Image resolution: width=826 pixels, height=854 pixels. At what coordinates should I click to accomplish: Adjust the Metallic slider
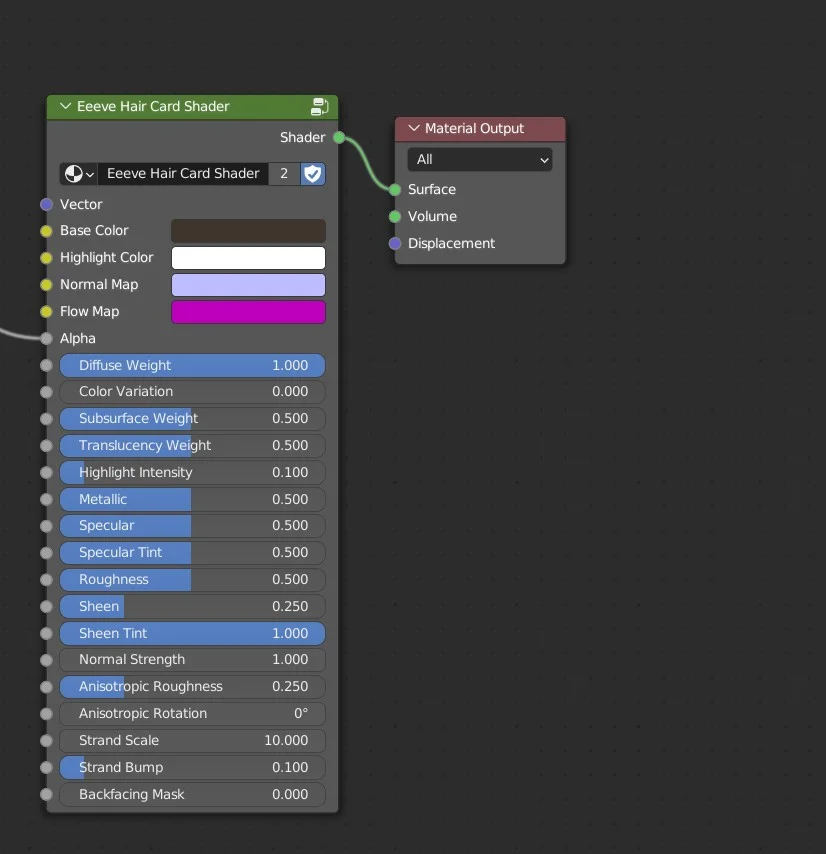[x=192, y=499]
